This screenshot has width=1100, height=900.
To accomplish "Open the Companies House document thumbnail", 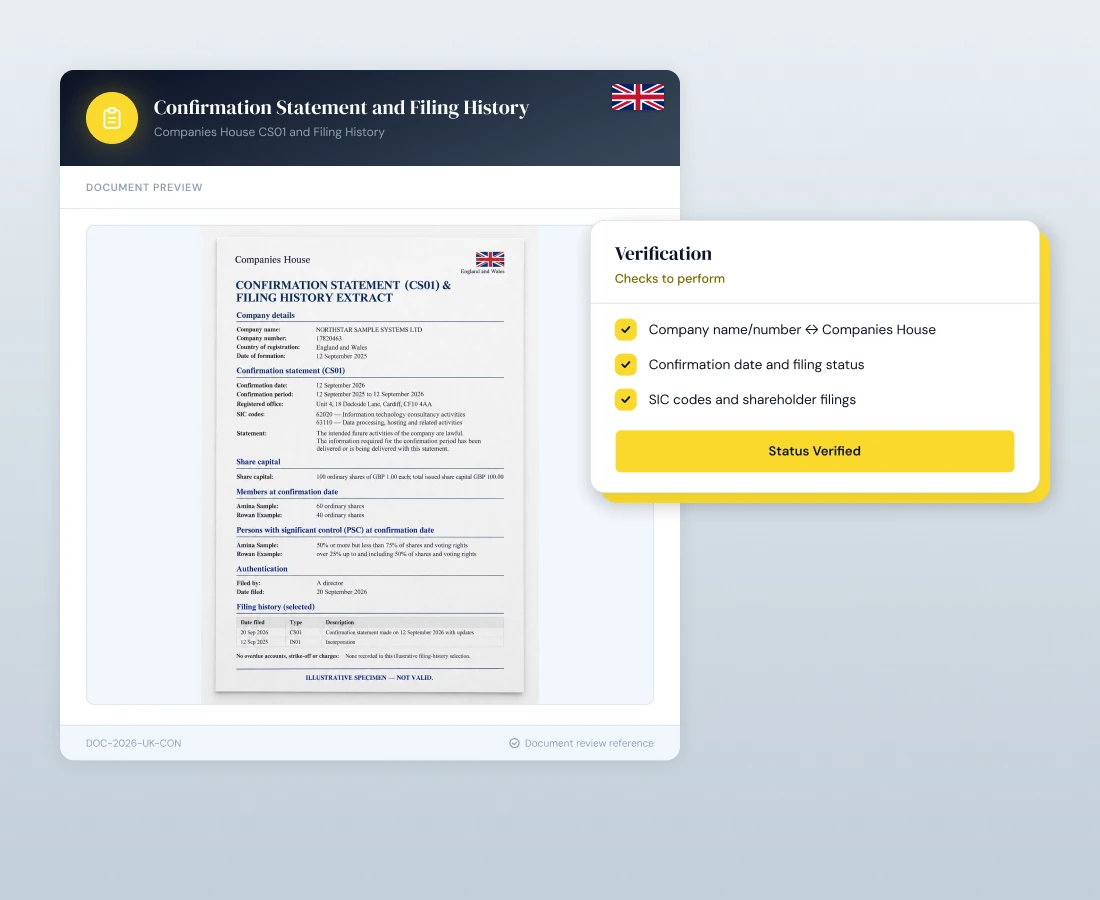I will [x=370, y=464].
